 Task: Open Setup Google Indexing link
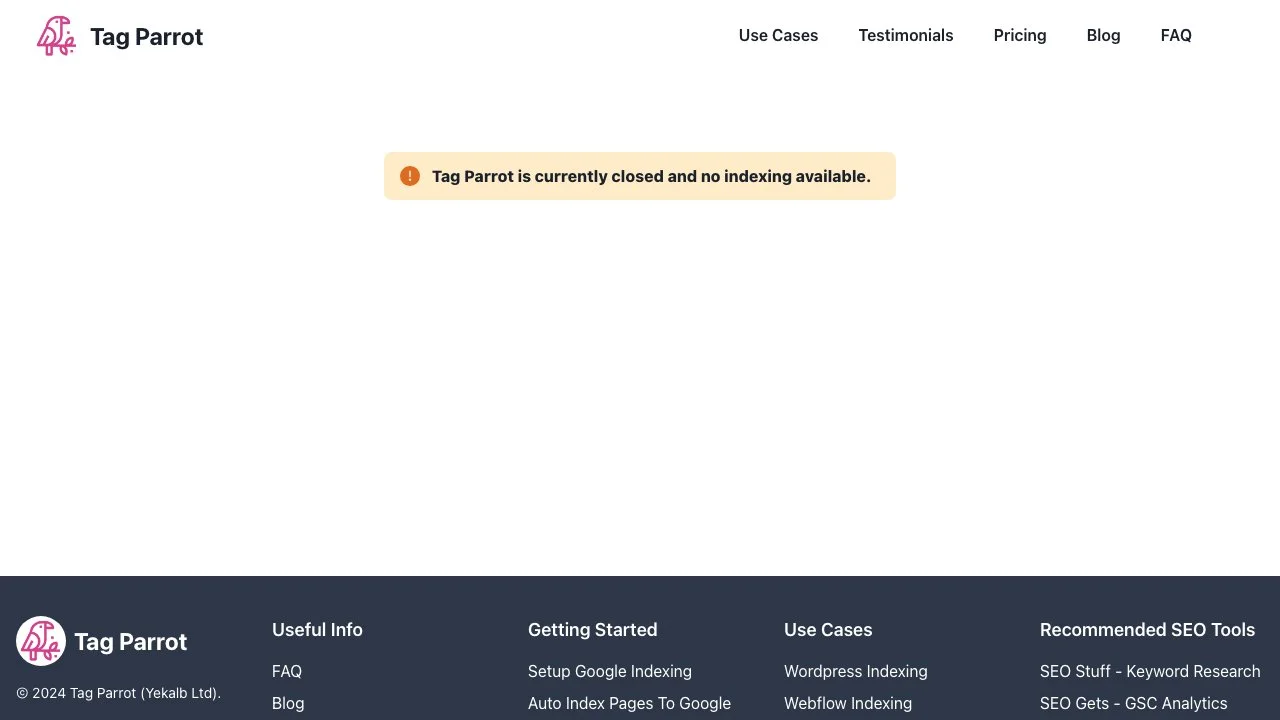[610, 671]
